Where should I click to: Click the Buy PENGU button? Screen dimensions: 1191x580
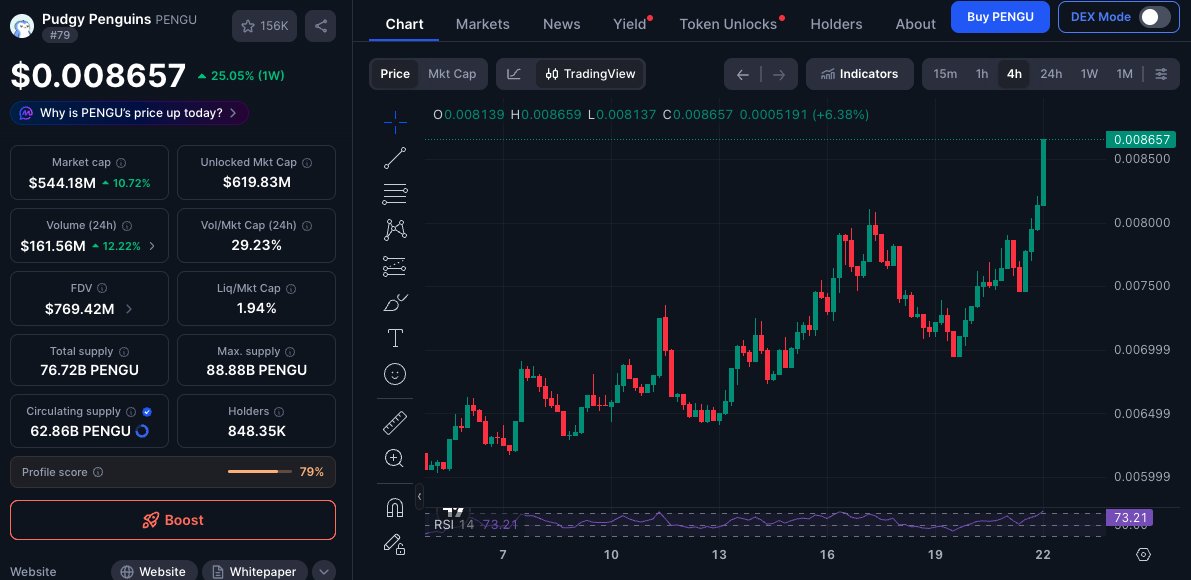(x=1000, y=17)
